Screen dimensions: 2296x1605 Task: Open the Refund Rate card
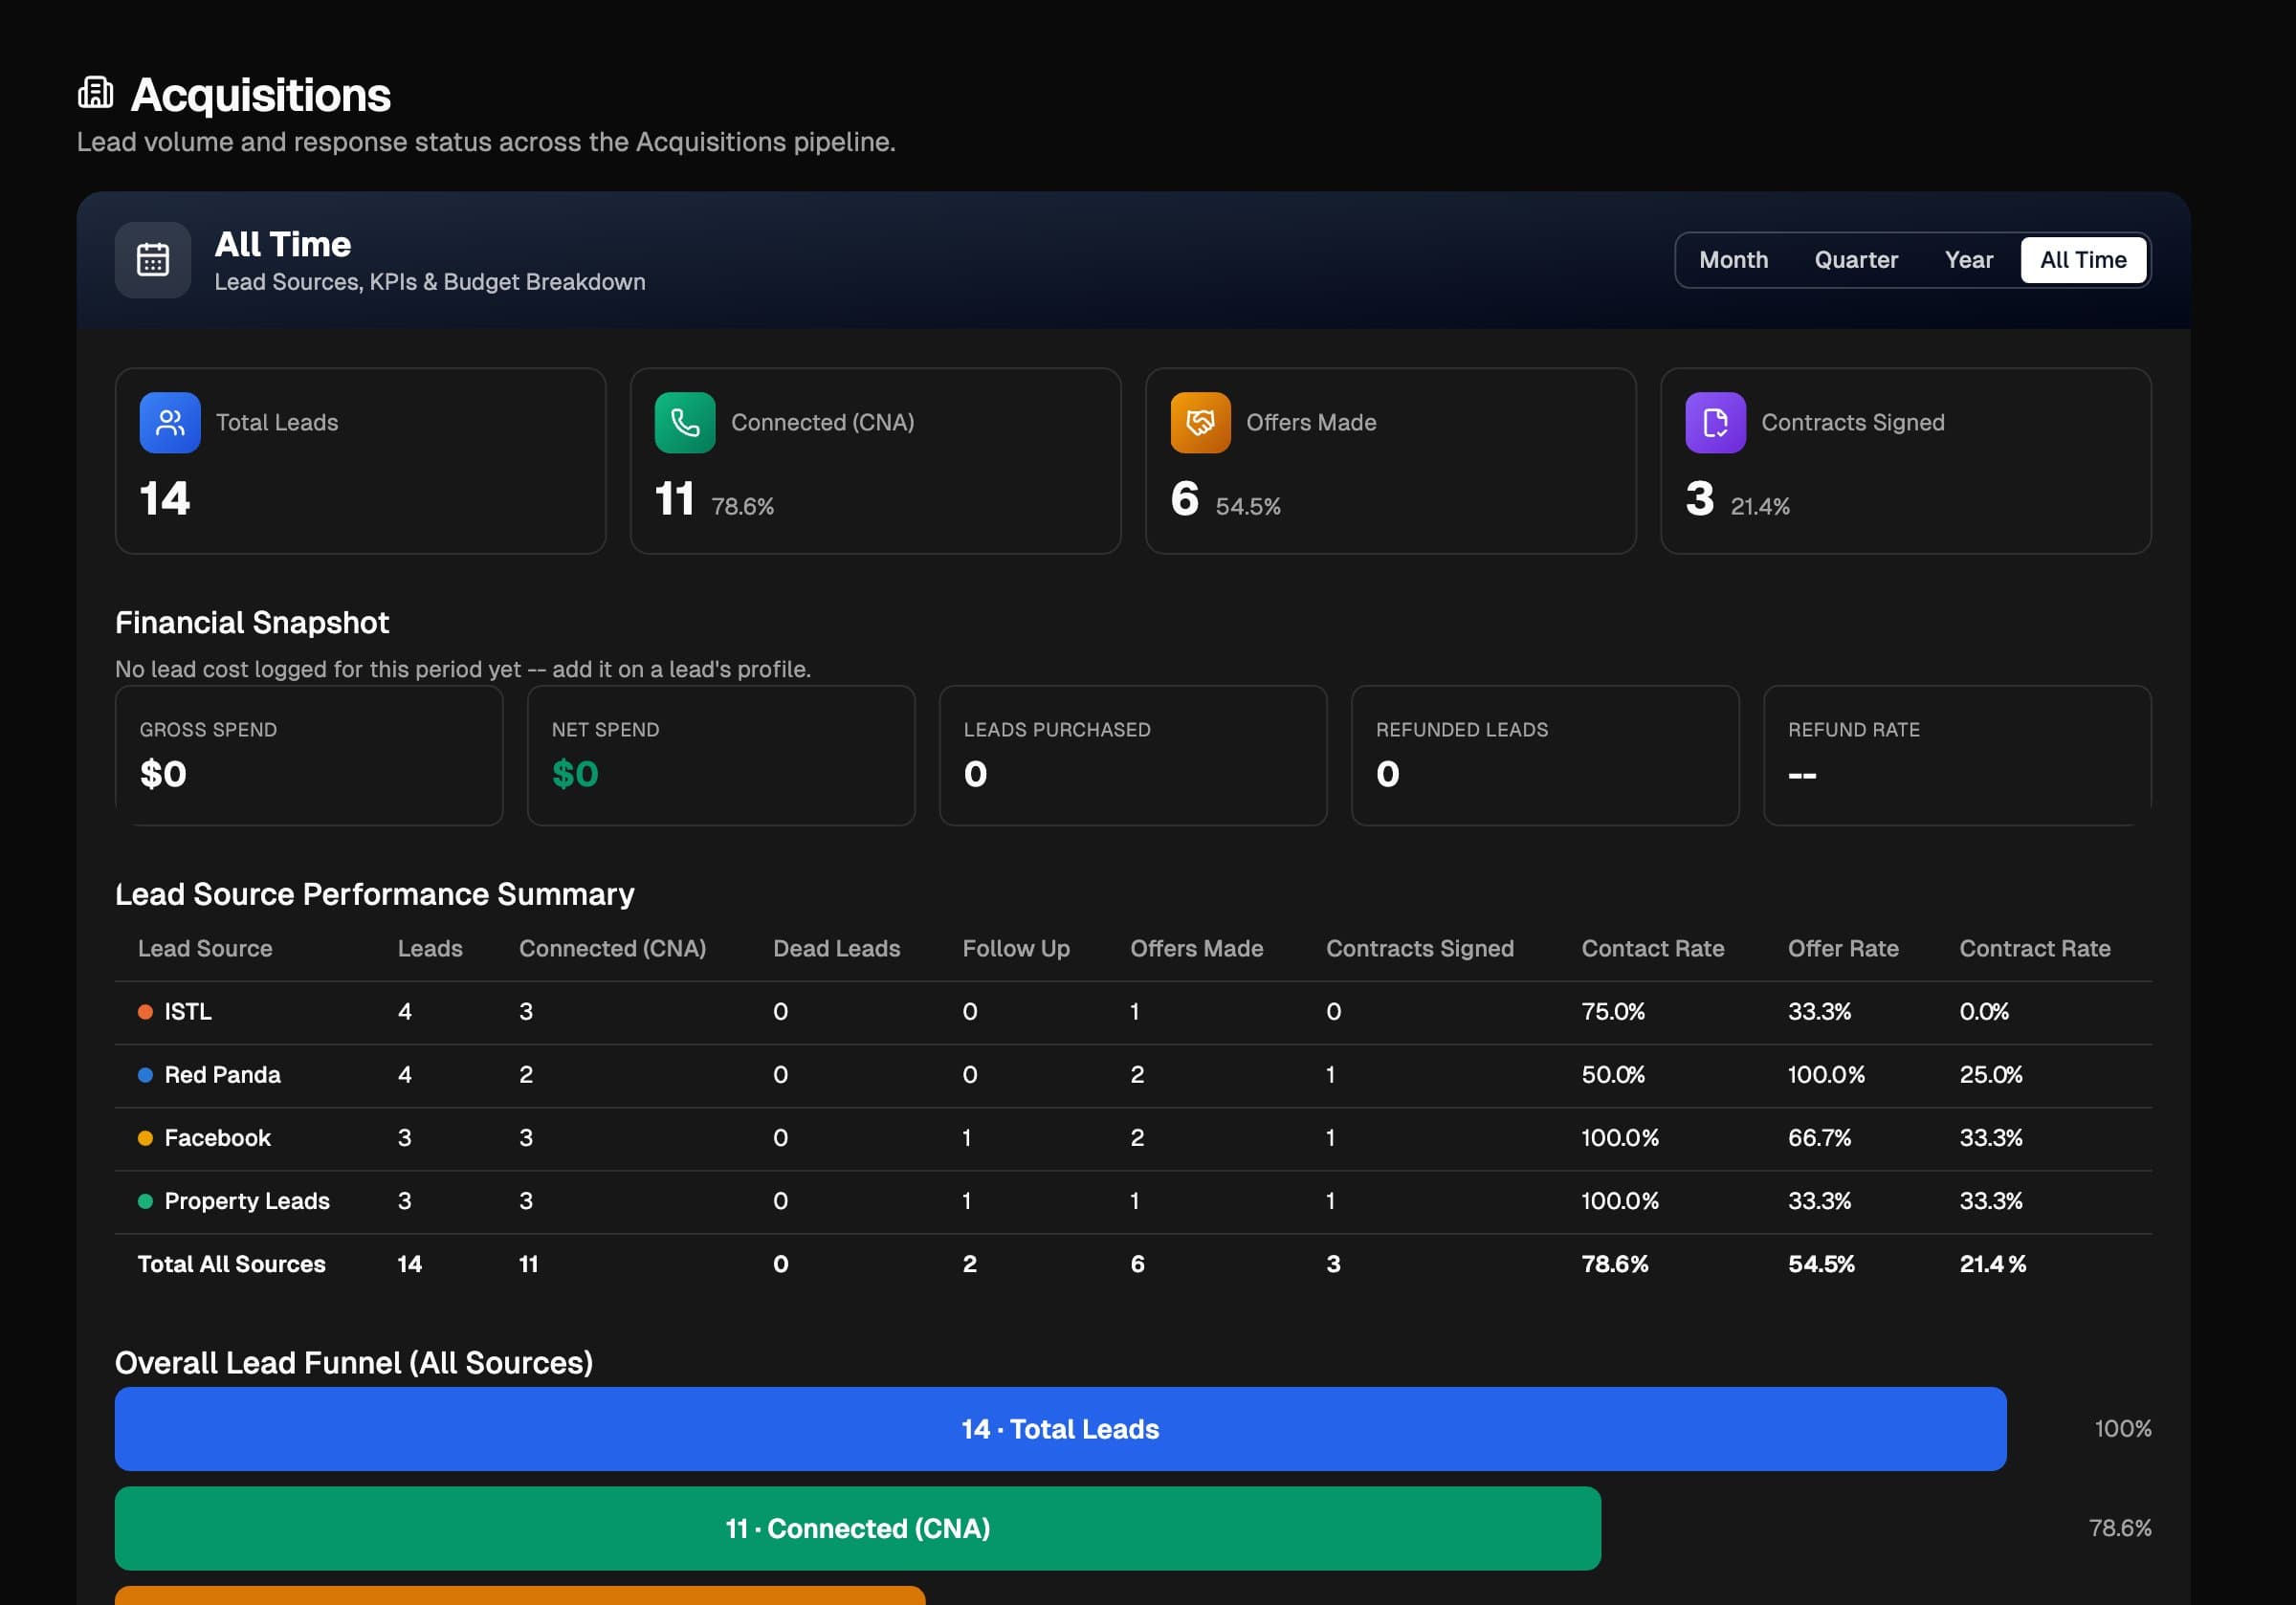coord(1957,756)
